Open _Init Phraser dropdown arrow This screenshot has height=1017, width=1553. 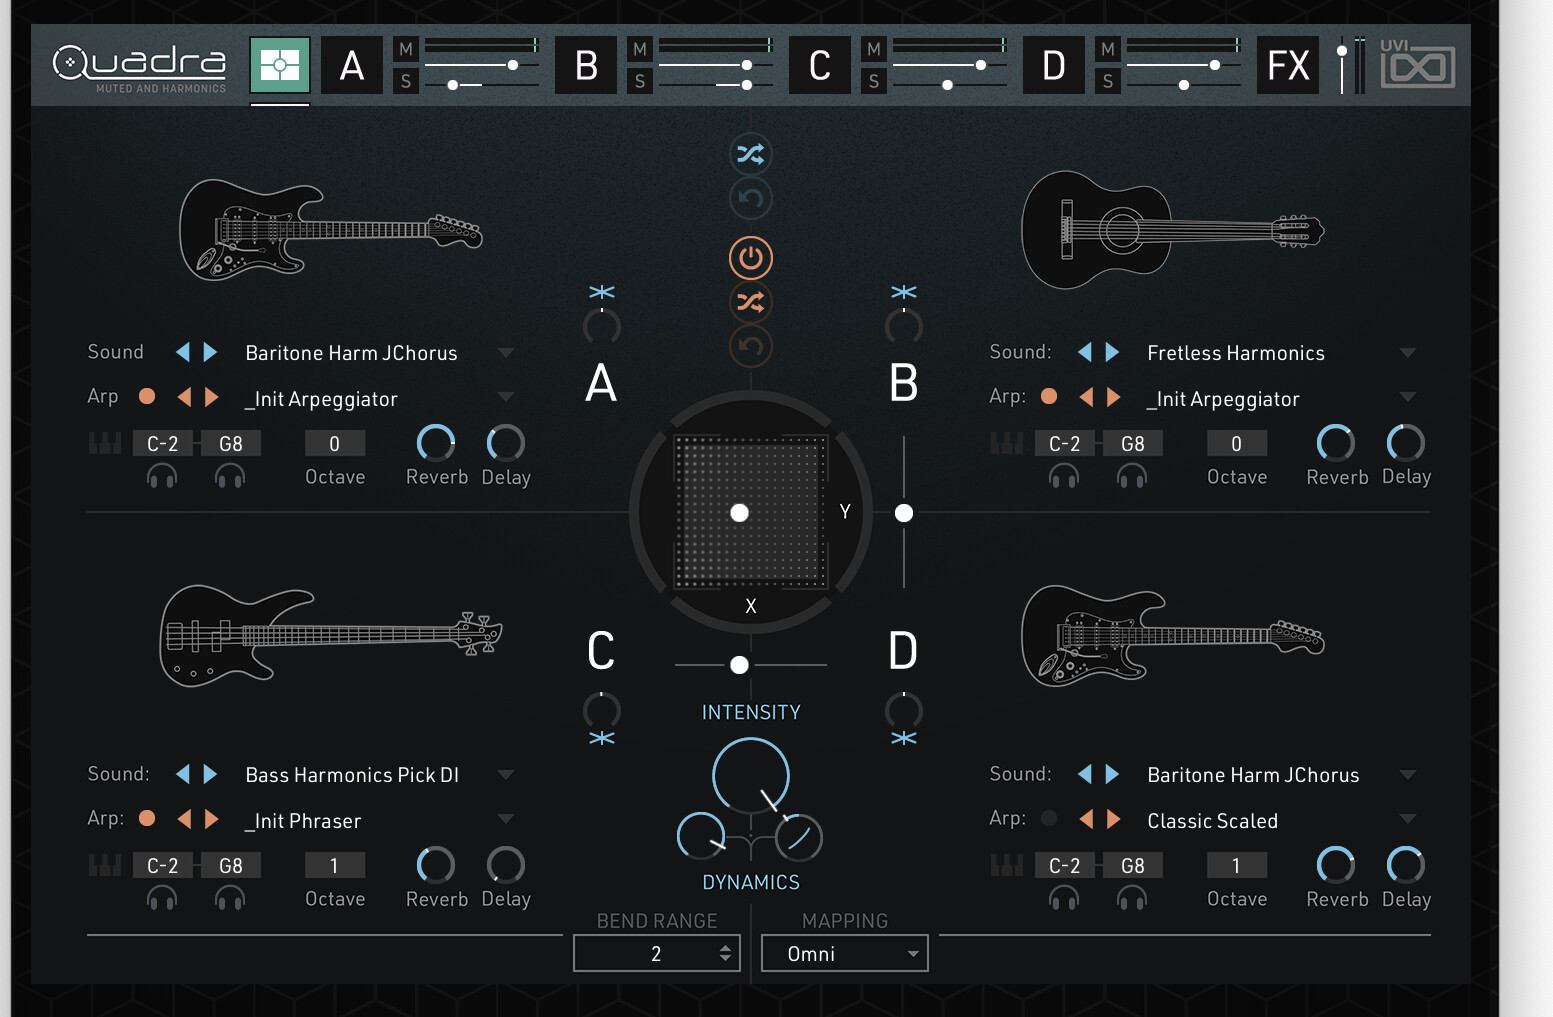(506, 819)
